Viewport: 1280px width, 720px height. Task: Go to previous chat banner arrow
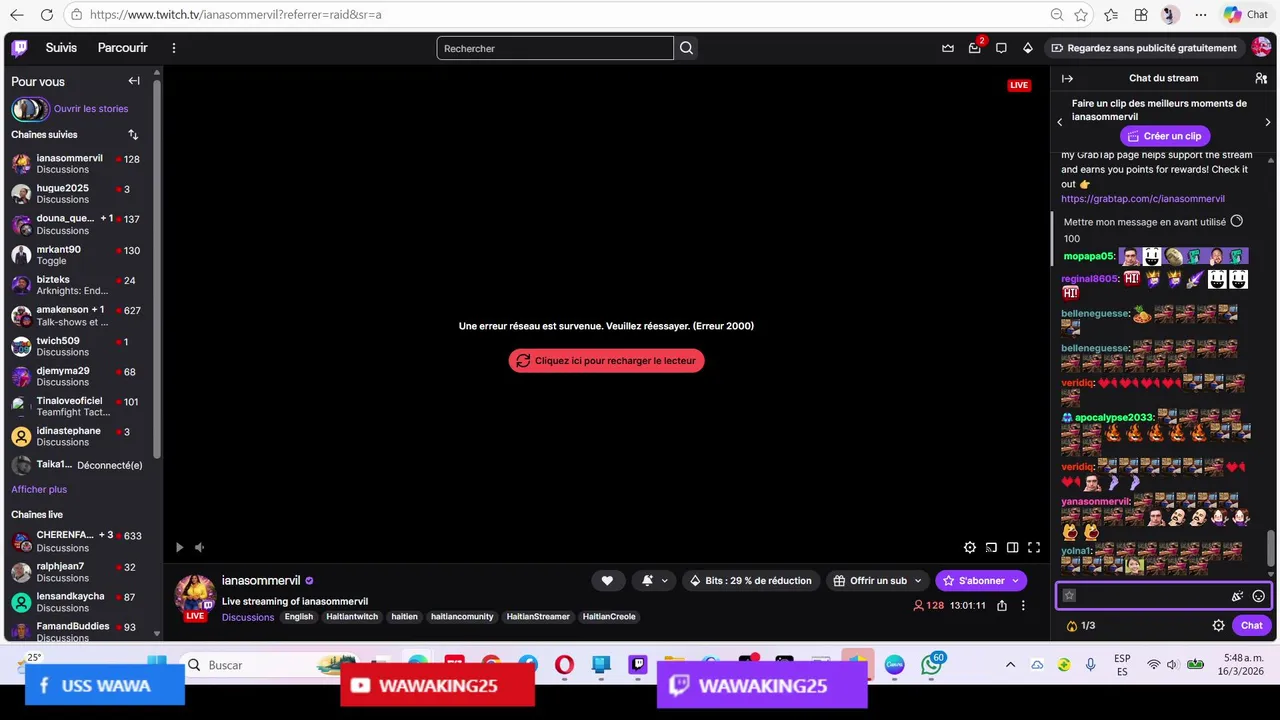[x=1060, y=122]
